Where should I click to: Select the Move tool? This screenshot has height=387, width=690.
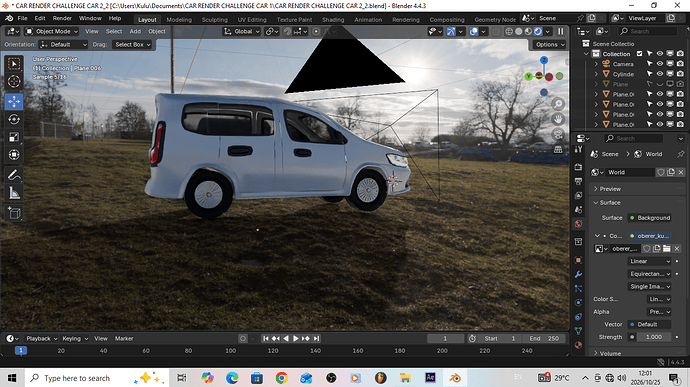[x=14, y=102]
